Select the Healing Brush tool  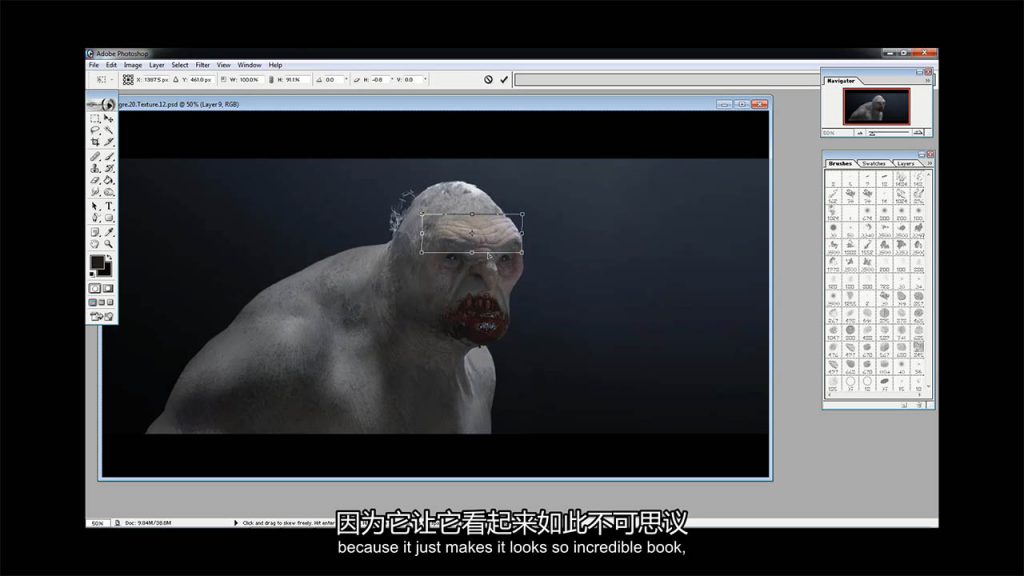tap(95, 157)
